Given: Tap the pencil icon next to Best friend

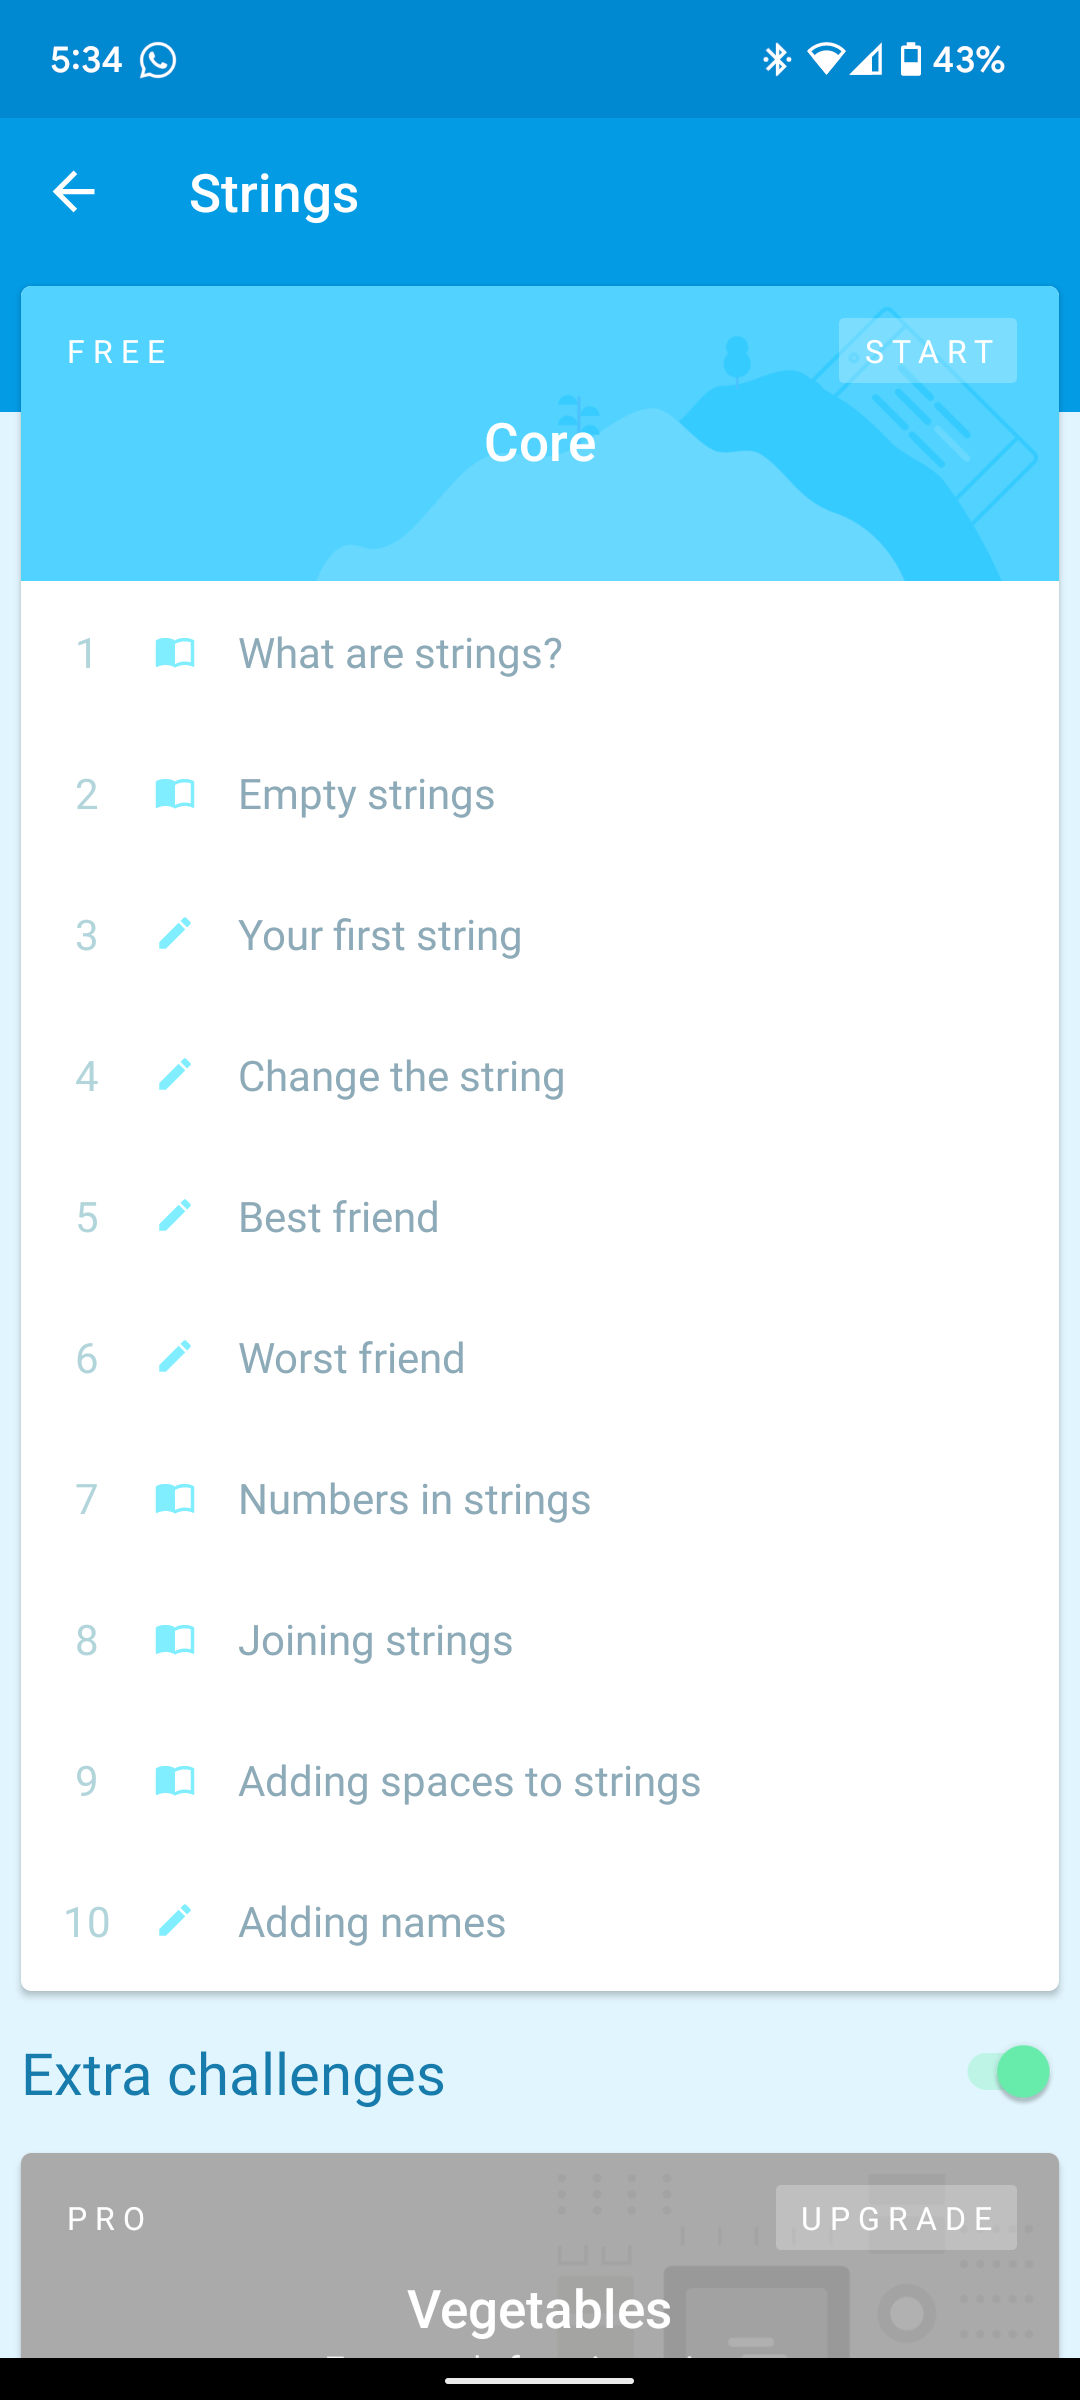Looking at the screenshot, I should [x=175, y=1216].
